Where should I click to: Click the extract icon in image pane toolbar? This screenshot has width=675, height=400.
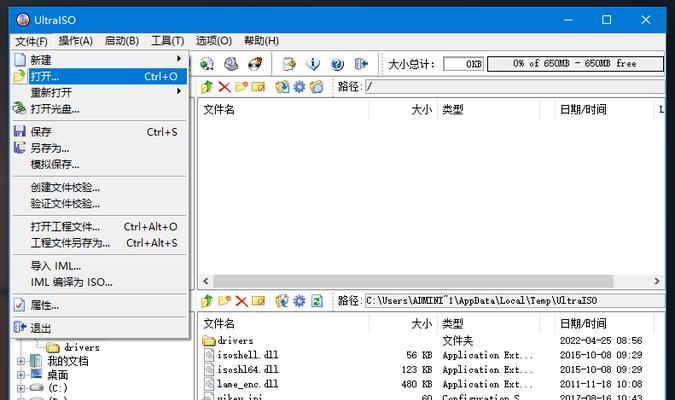point(282,87)
